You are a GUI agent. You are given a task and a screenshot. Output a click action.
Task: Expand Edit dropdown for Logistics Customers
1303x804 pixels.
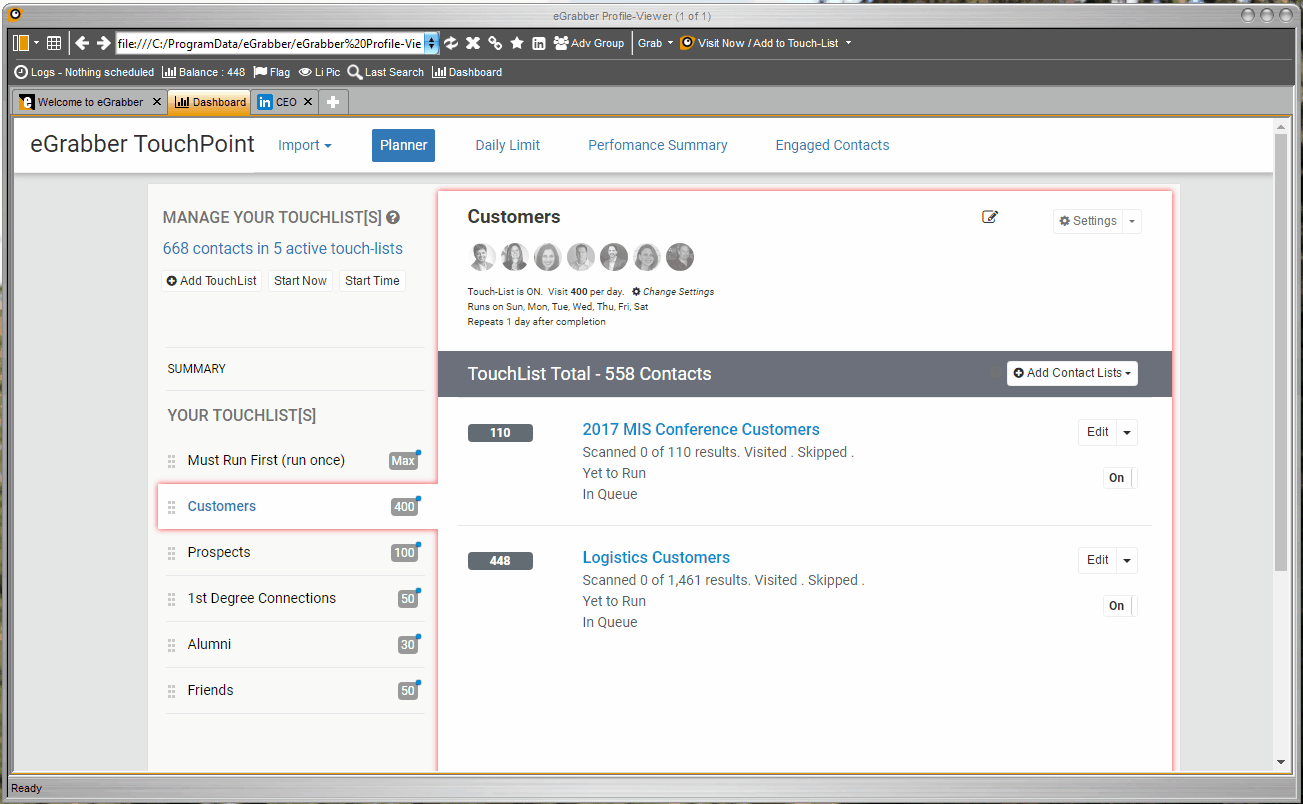tap(1127, 560)
